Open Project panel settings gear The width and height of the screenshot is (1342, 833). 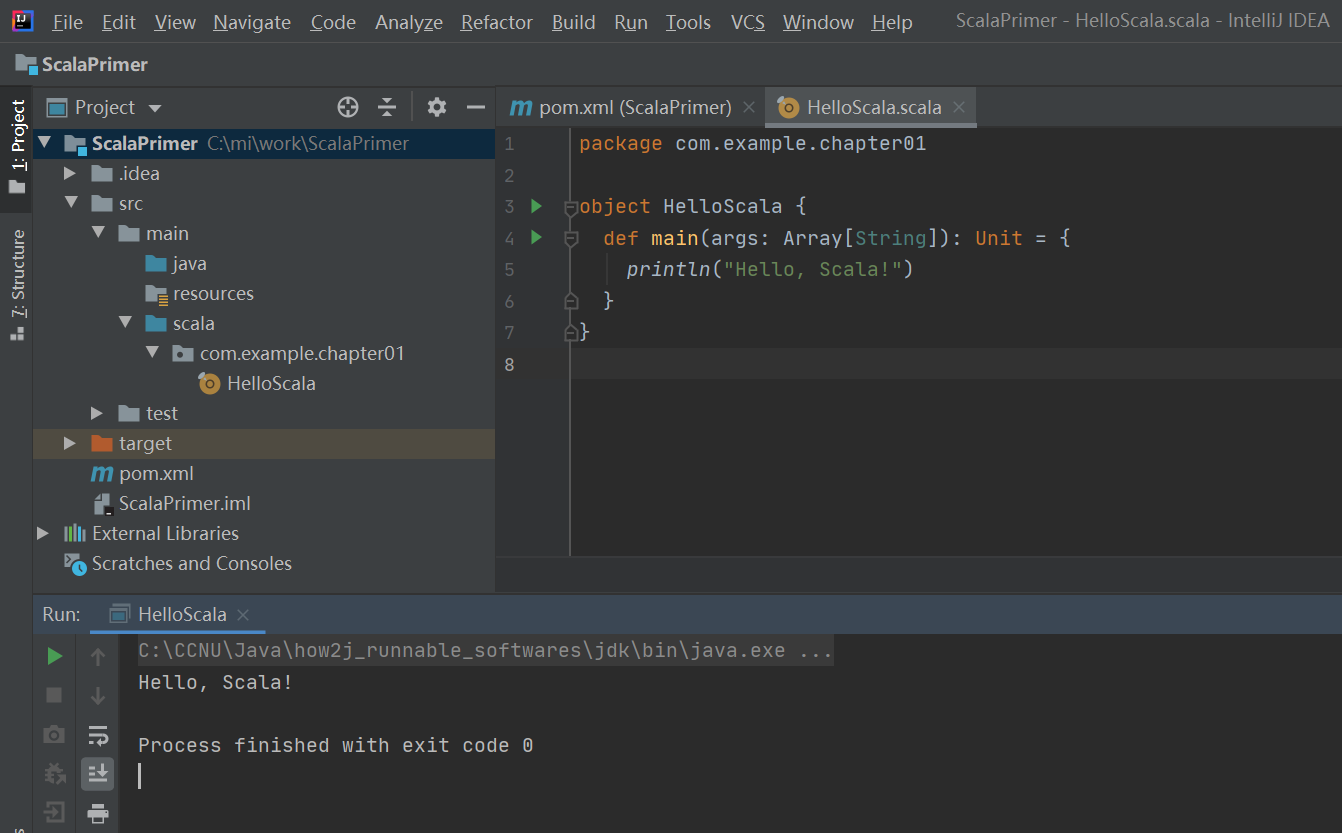pos(437,107)
